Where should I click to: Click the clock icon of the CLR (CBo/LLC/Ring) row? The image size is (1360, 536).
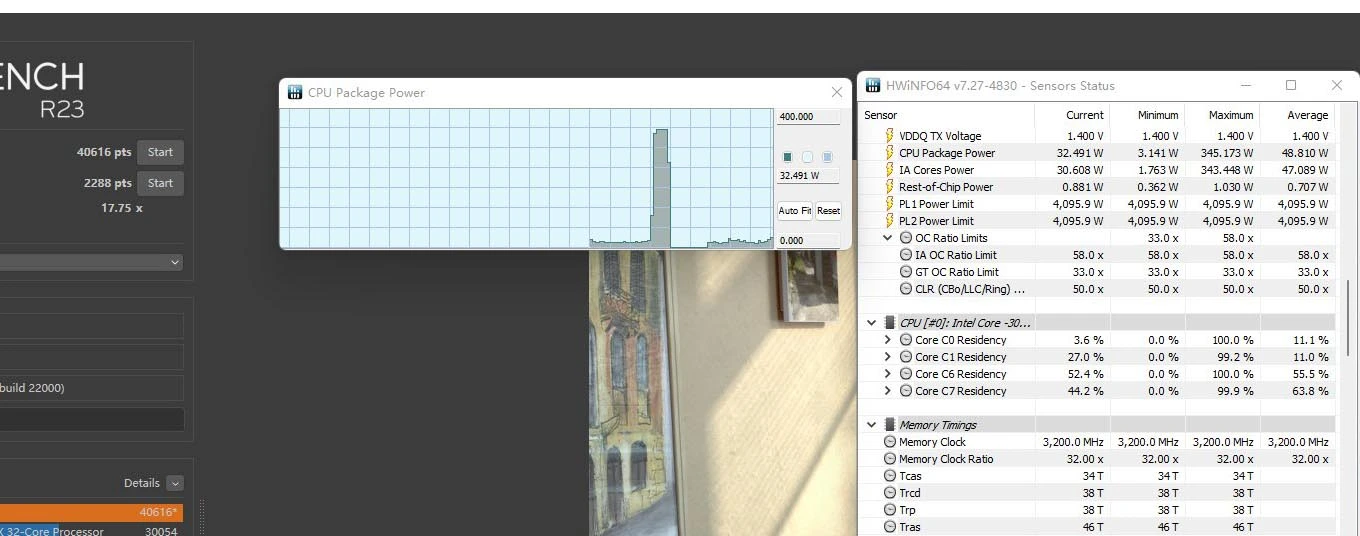(906, 289)
